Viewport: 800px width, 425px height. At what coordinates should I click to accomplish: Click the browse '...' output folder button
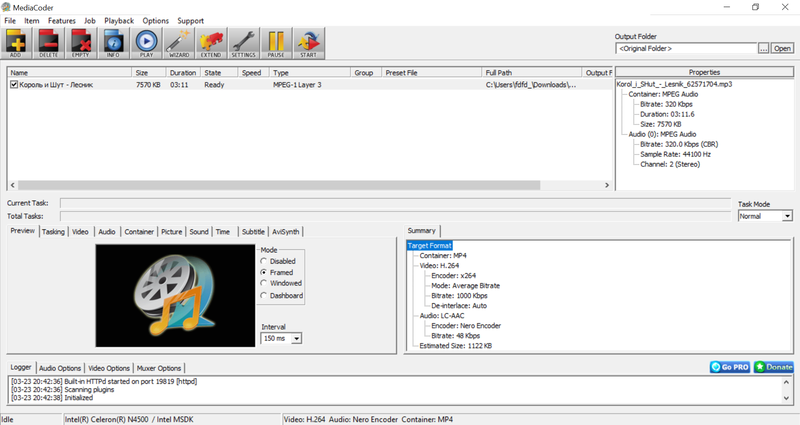point(763,48)
